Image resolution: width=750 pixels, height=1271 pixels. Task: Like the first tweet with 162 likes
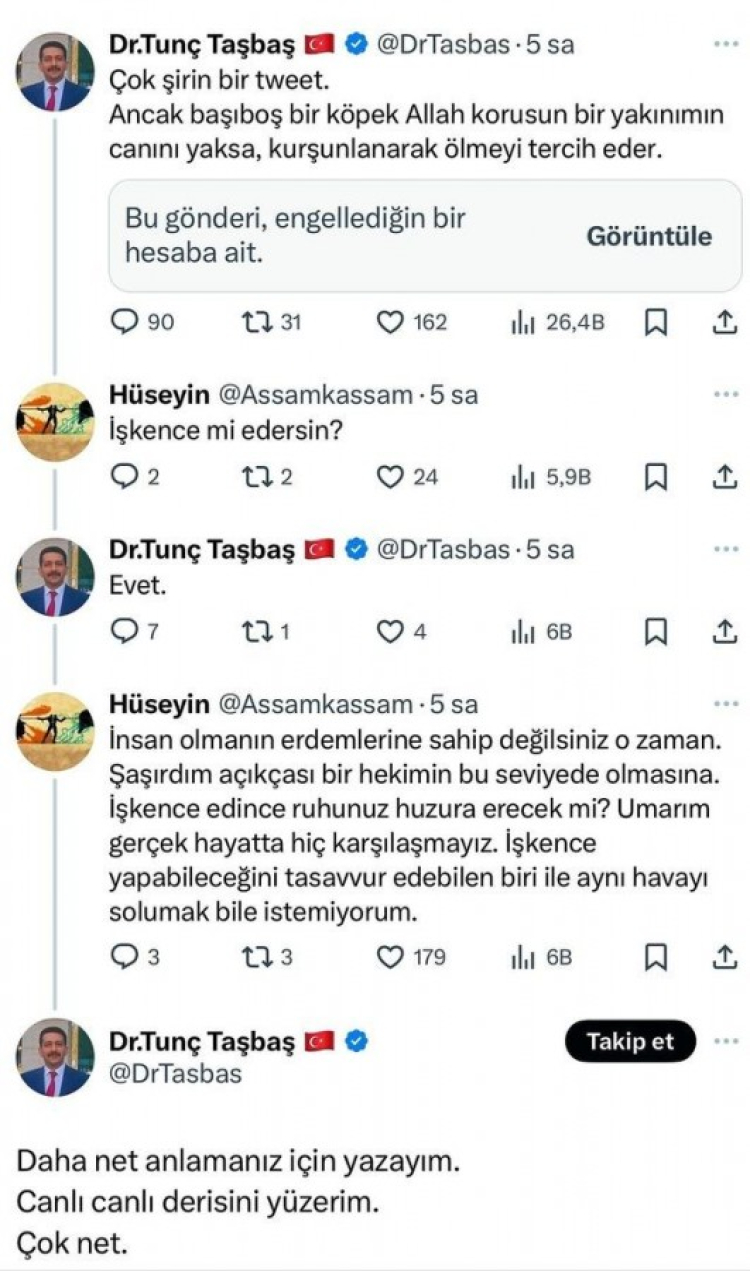(x=390, y=322)
